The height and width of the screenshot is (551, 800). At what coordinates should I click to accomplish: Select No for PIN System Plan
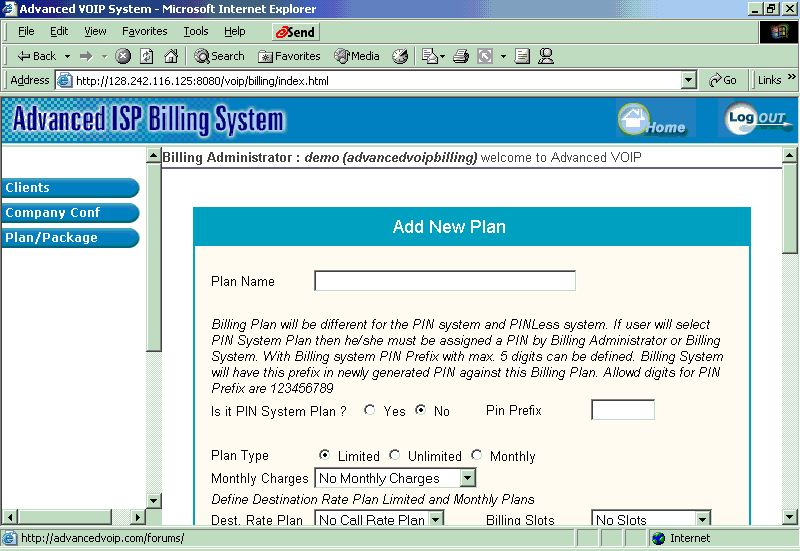pyautogui.click(x=420, y=410)
